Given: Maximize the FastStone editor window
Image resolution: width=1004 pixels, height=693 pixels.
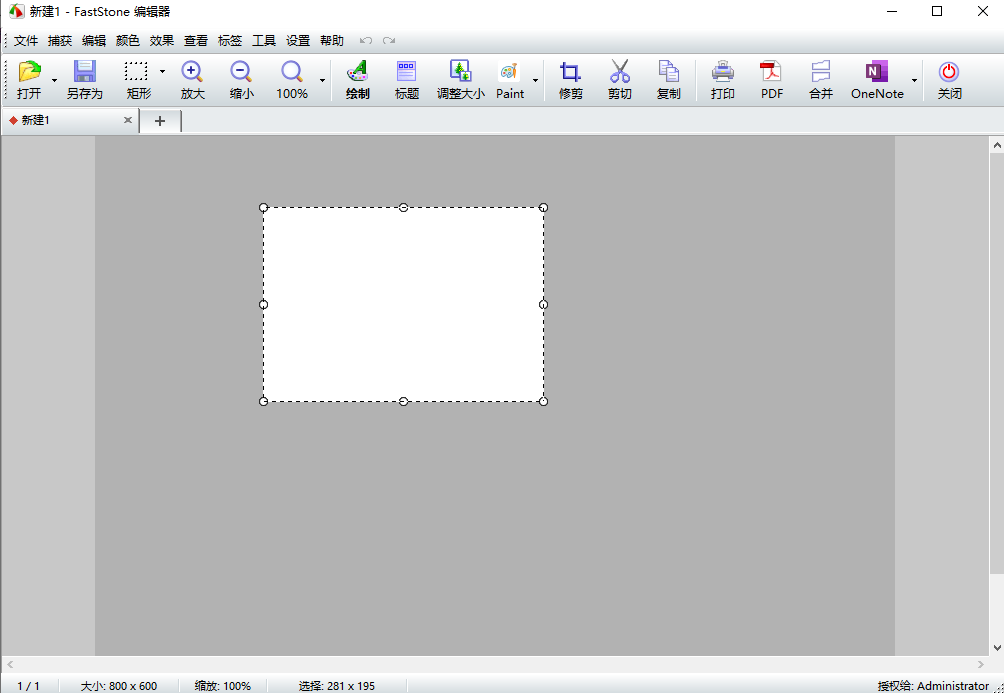Looking at the screenshot, I should pos(937,11).
